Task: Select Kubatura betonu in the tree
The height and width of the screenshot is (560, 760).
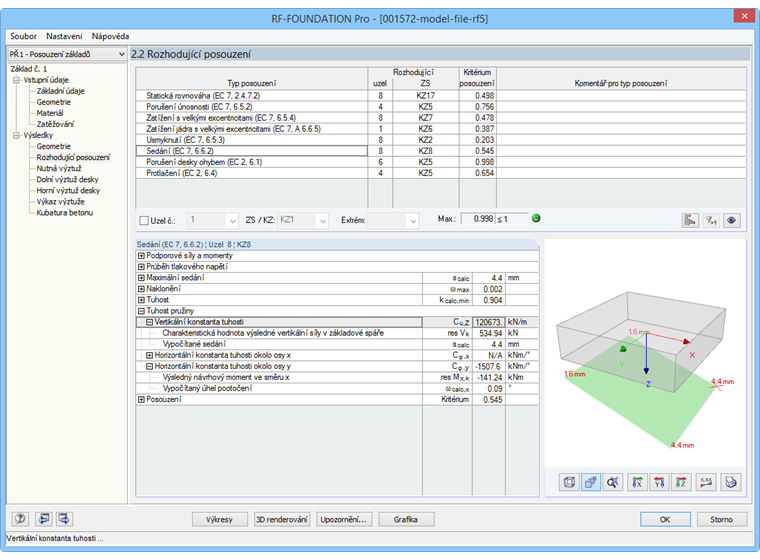Action: 64,213
